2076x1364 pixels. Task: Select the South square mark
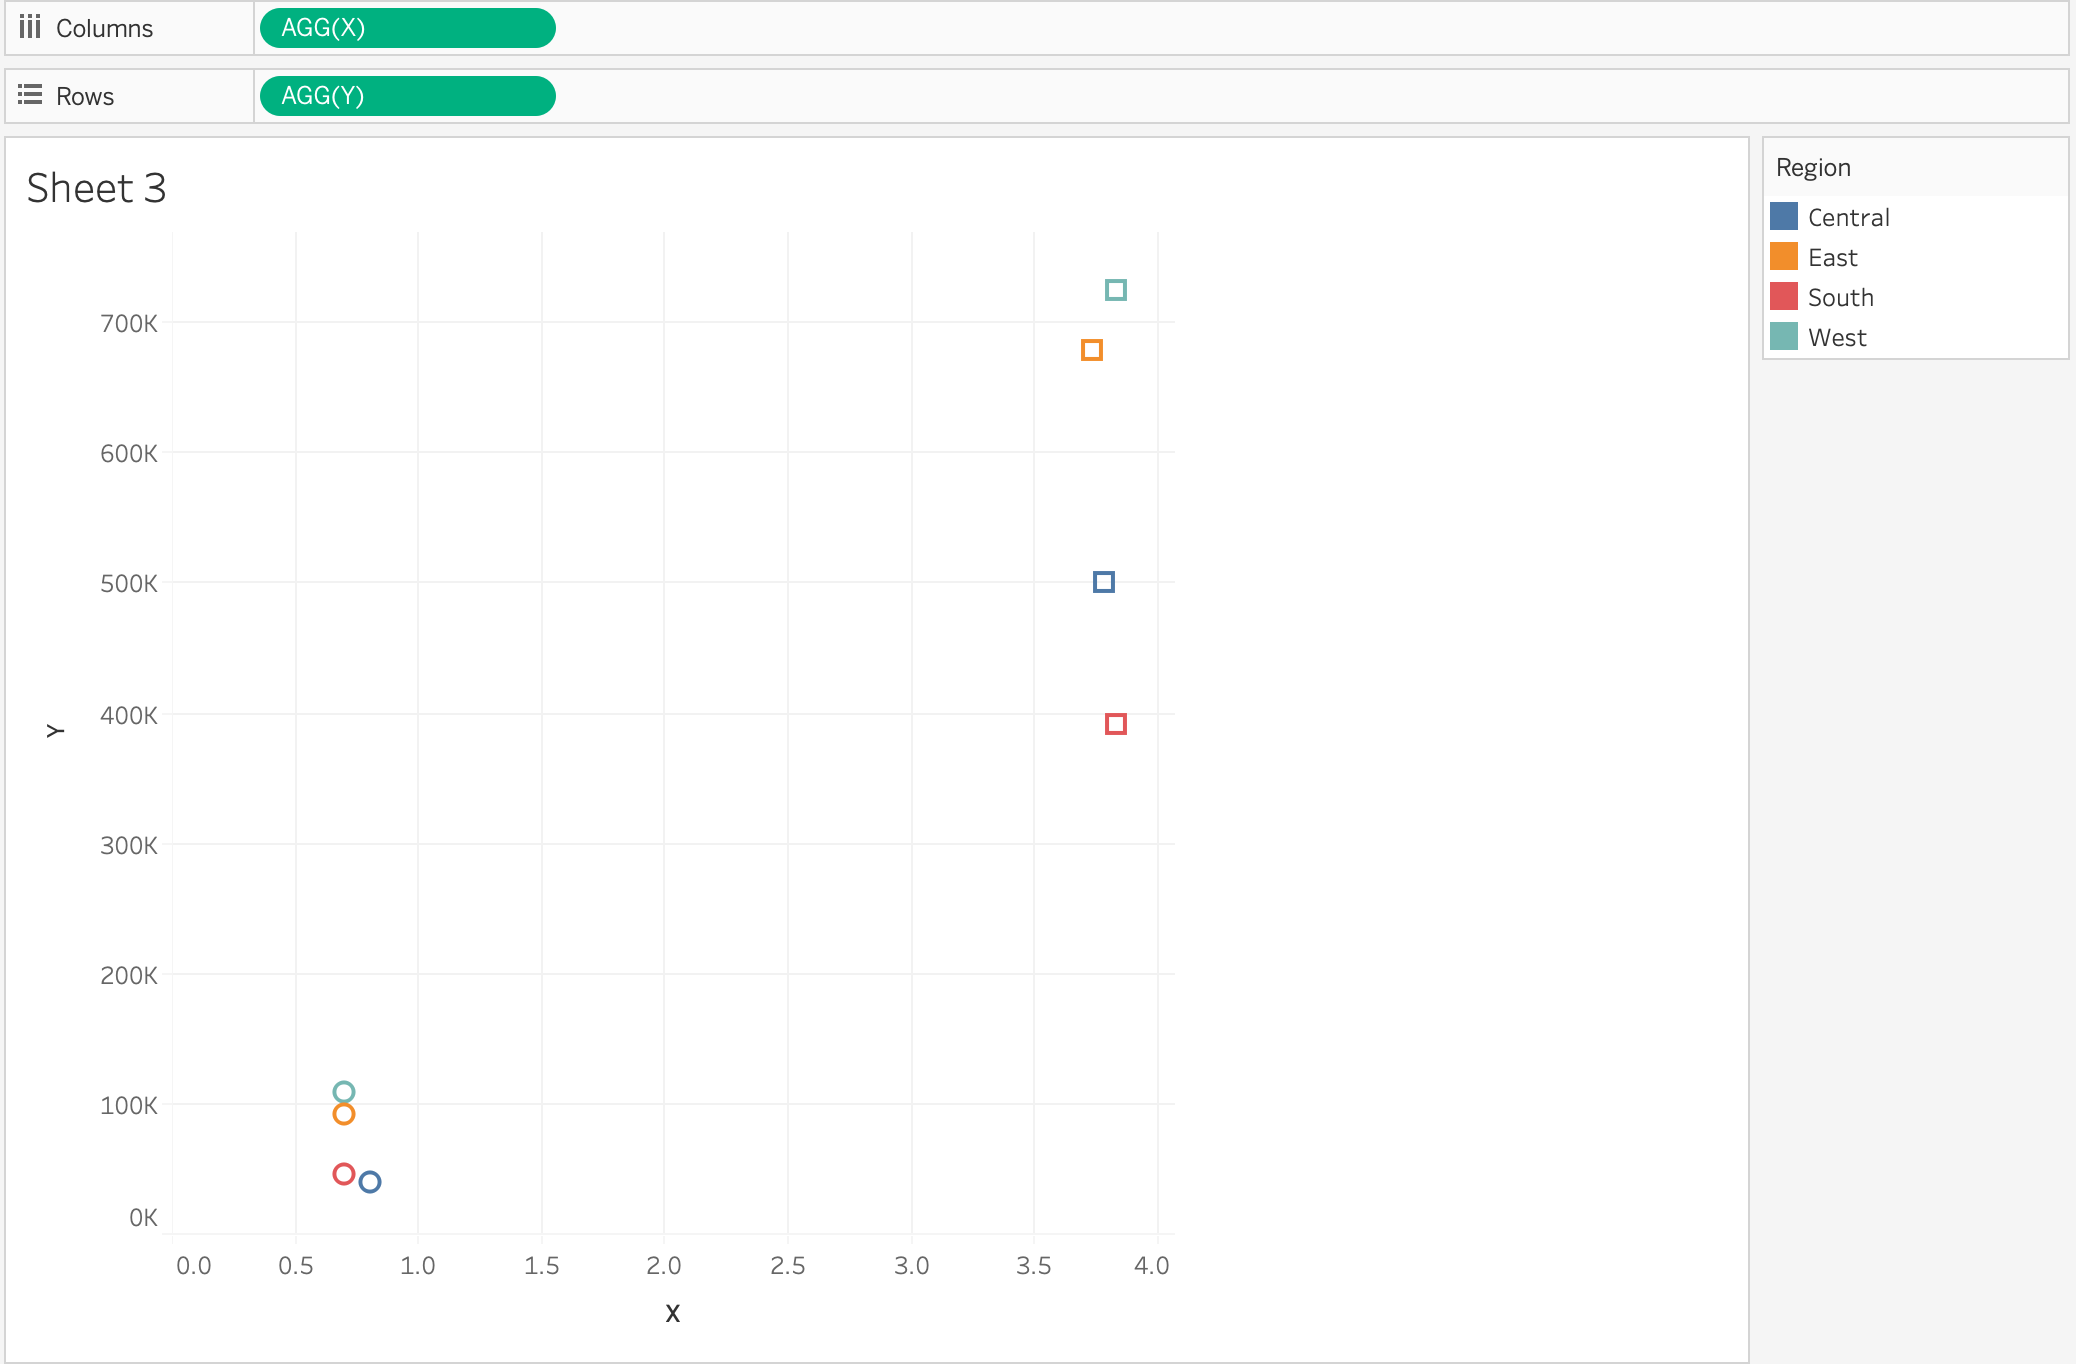1115,724
